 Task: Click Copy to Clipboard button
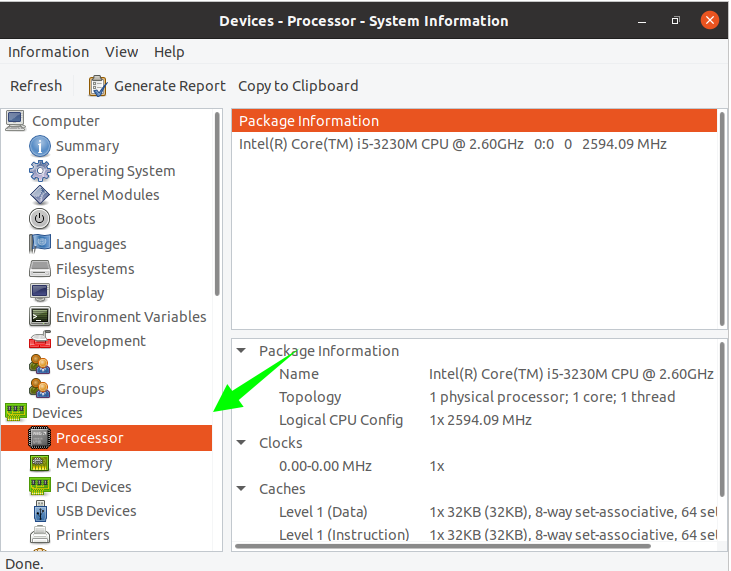coord(298,86)
